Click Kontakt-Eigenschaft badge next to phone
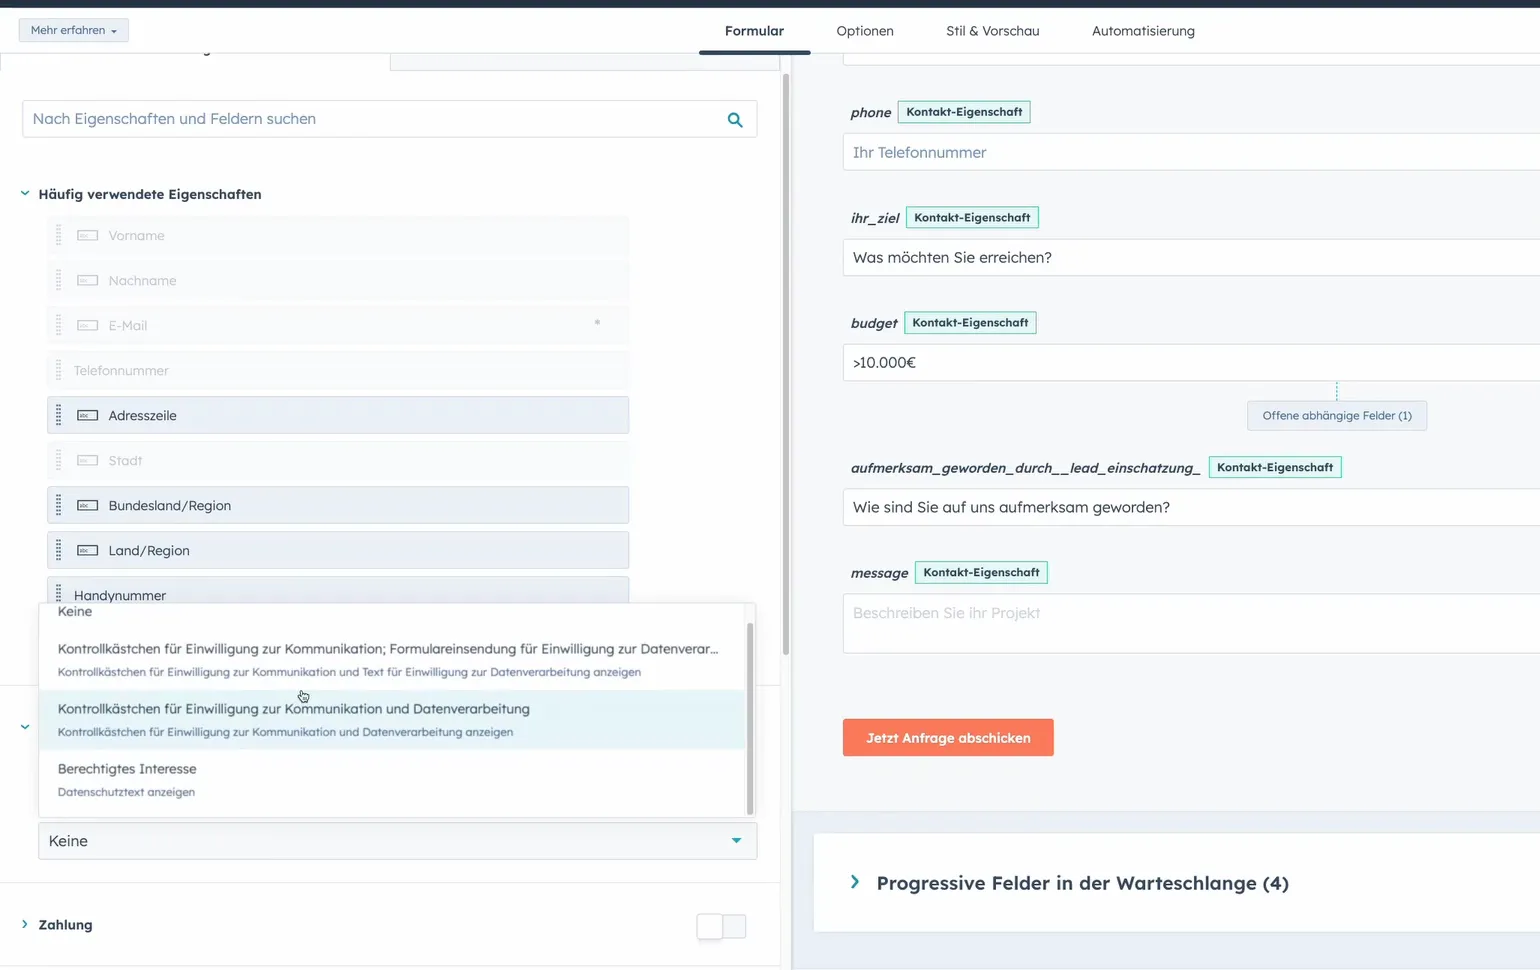 (x=964, y=112)
